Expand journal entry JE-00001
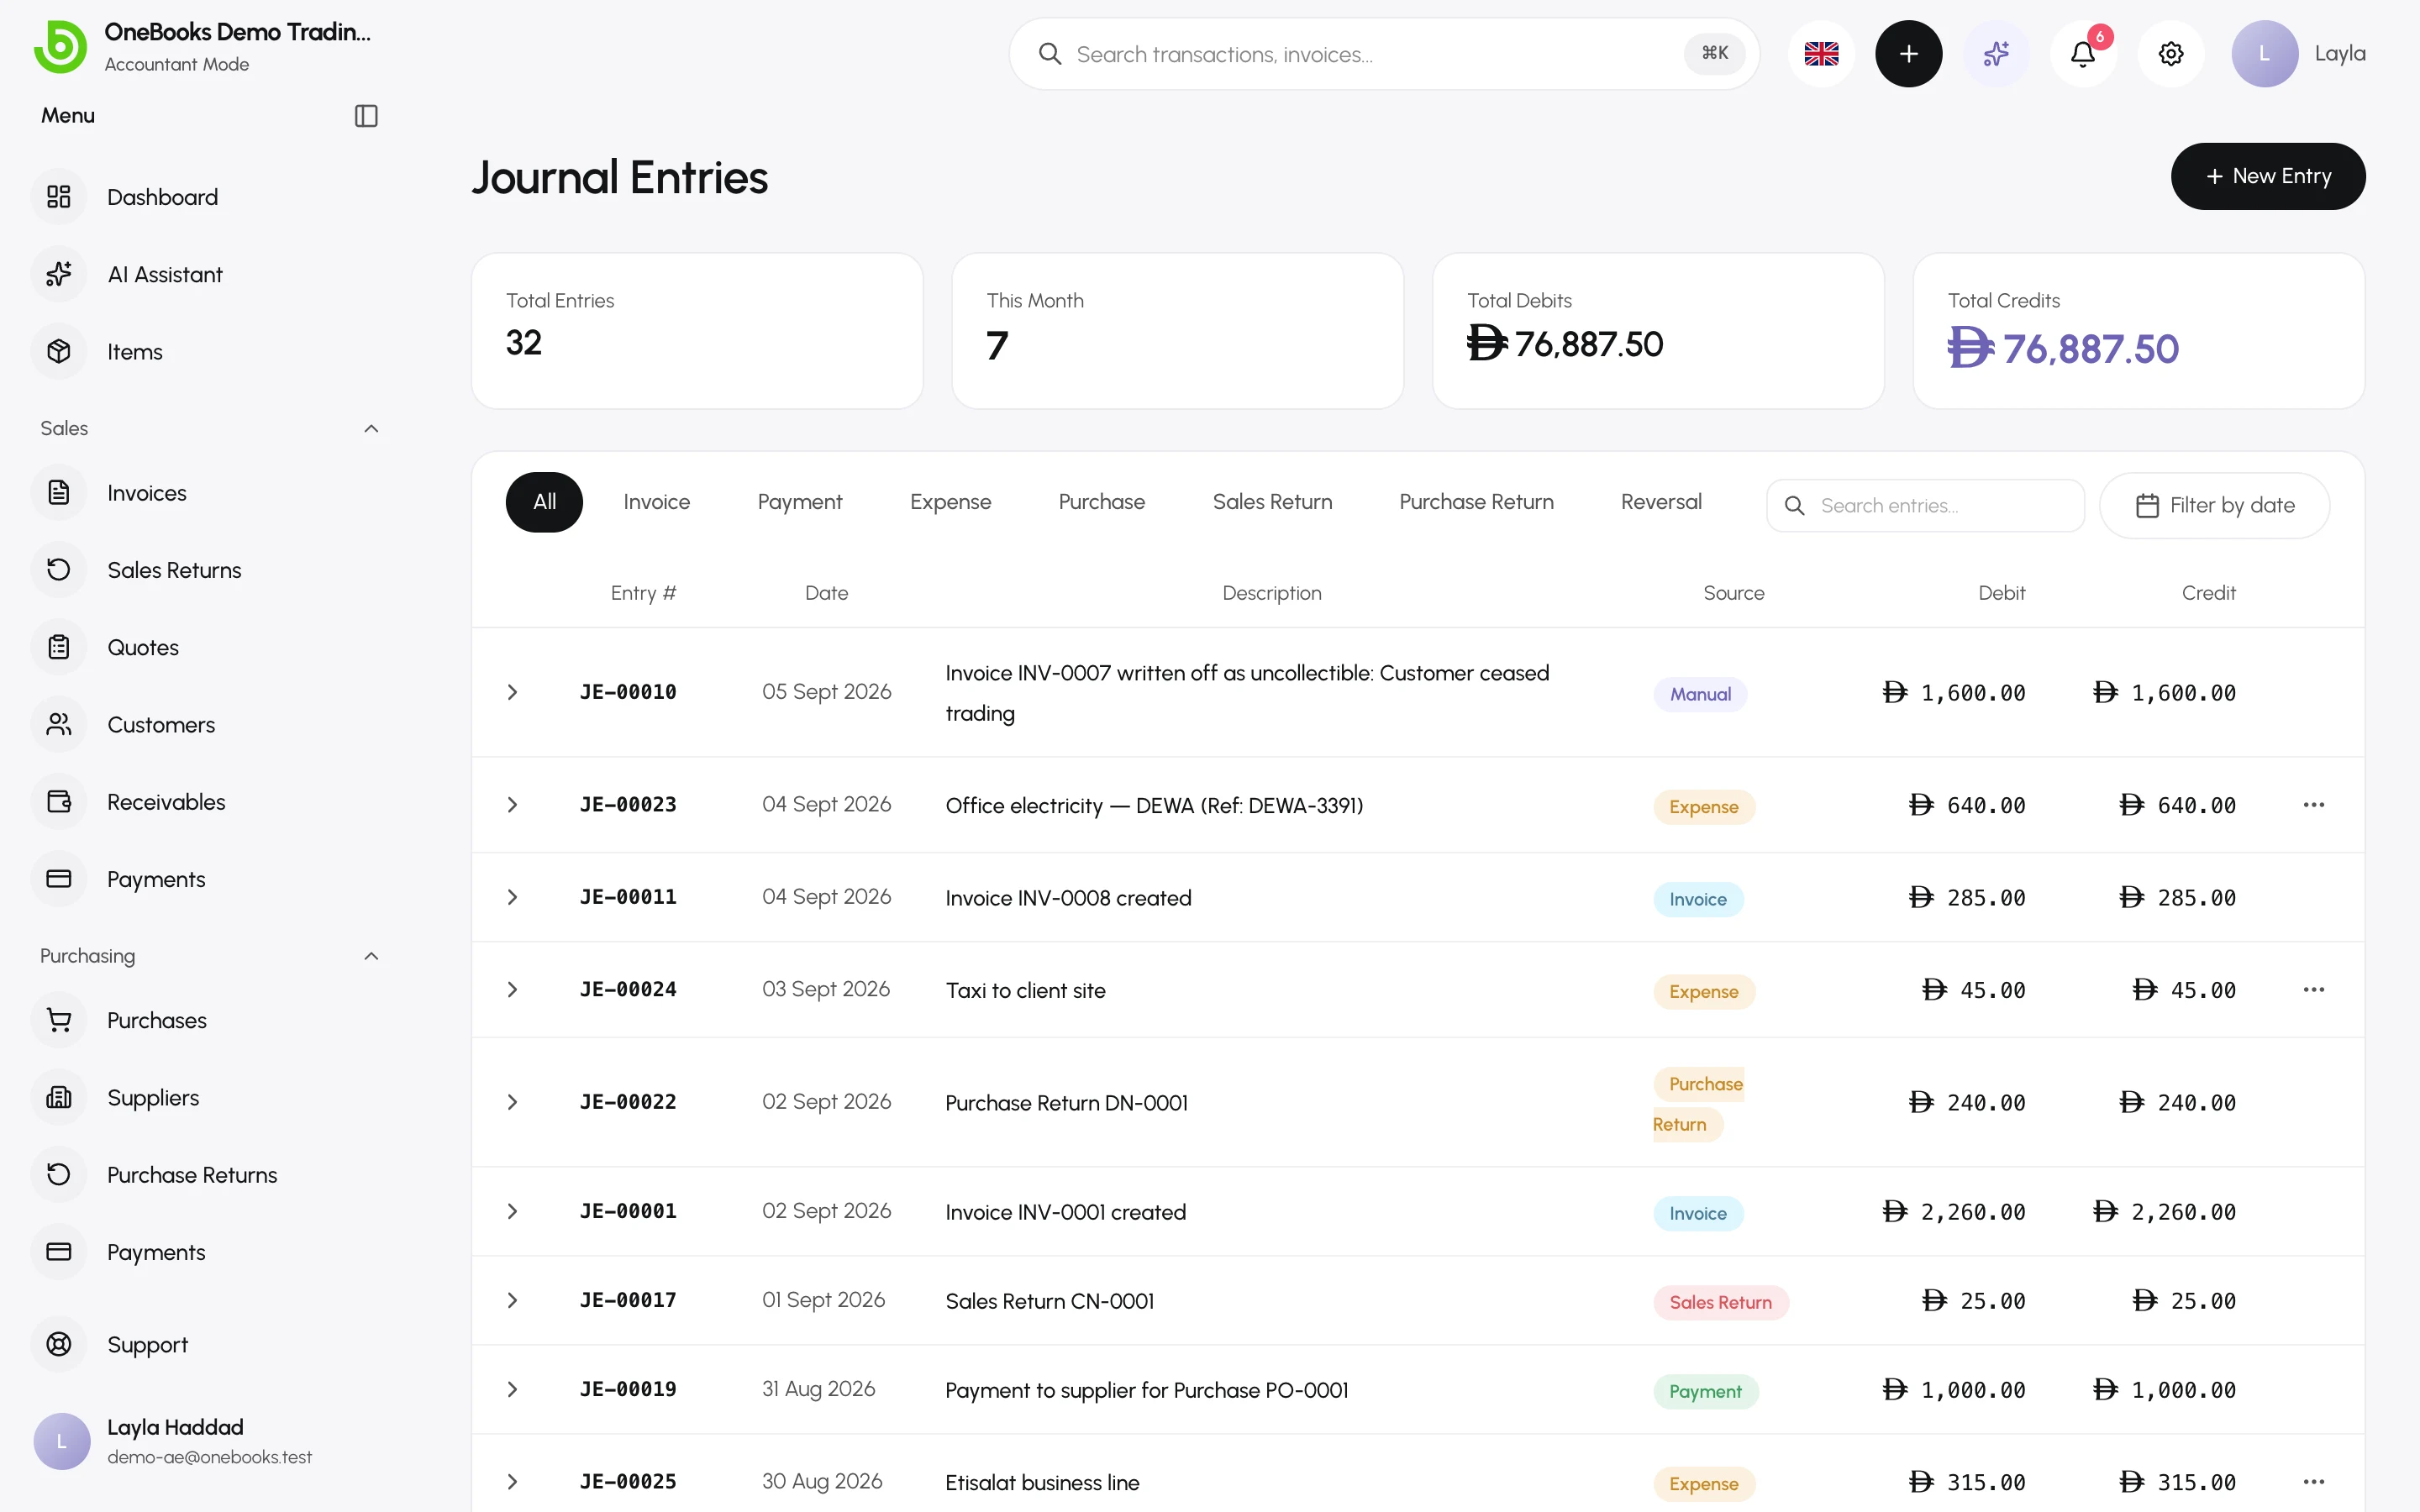Screen dimensions: 2420x1512 point(512,1211)
